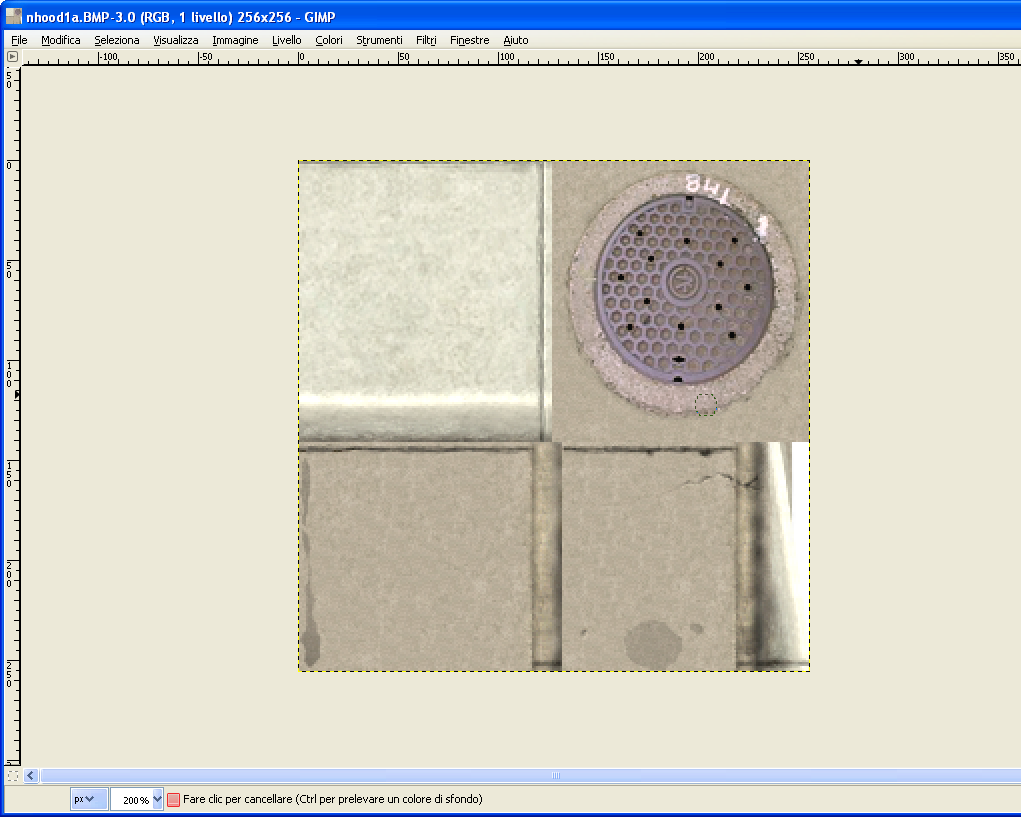Click the GIMP window title bar icon
The height and width of the screenshot is (817, 1021).
pos(14,16)
